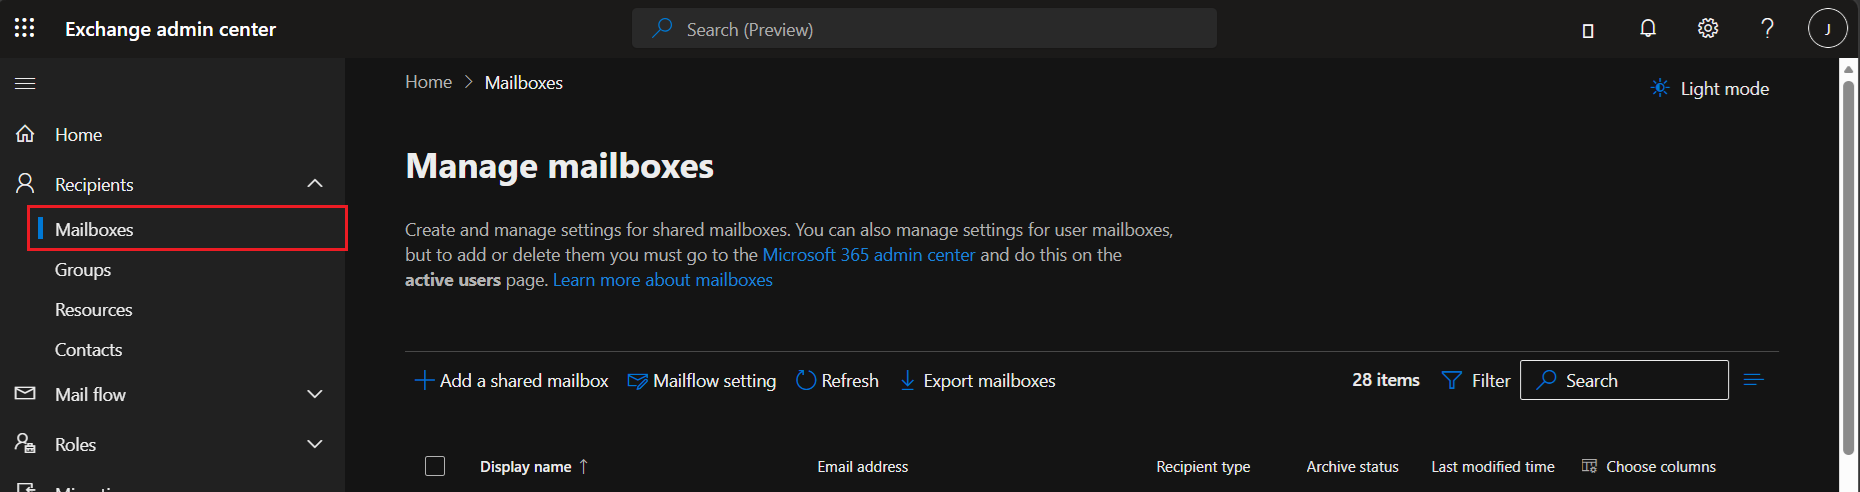Screen dimensions: 1860x492
Task: Click the Mailflow setting button
Action: tap(701, 380)
